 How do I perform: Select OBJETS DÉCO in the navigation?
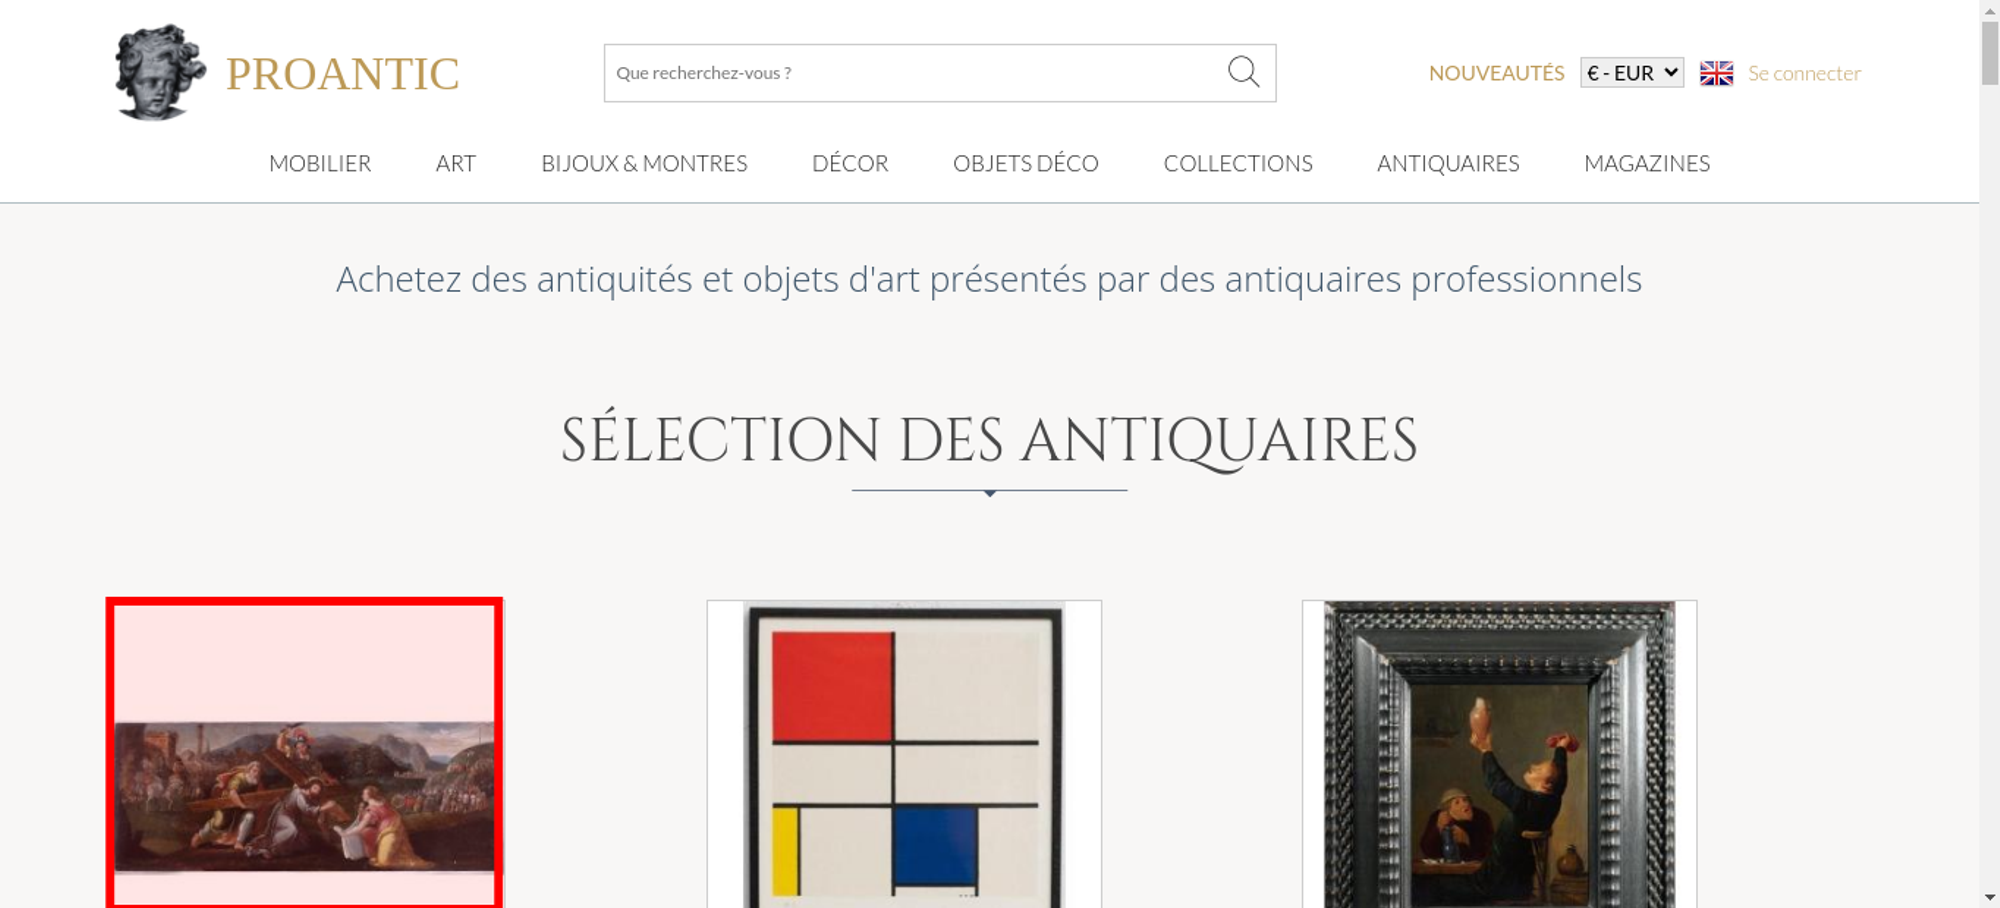click(1026, 163)
